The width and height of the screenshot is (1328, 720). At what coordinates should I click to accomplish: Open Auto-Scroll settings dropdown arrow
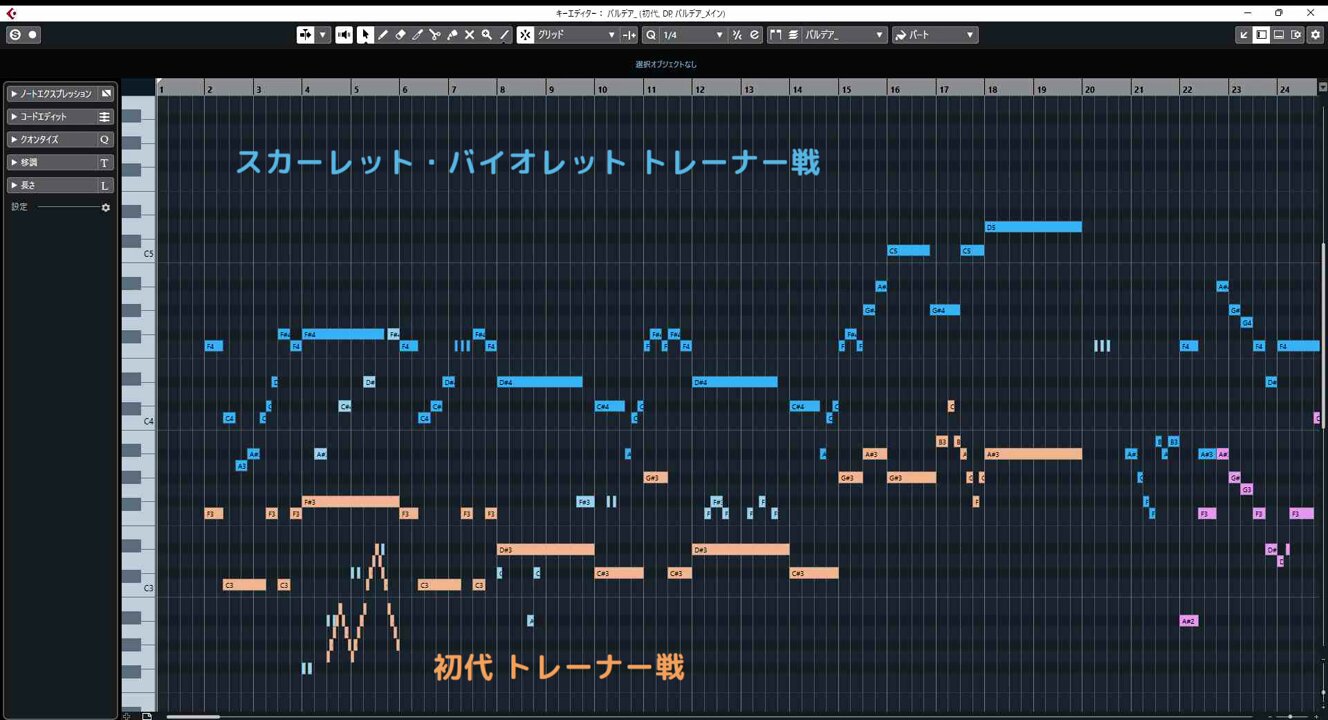tap(323, 35)
